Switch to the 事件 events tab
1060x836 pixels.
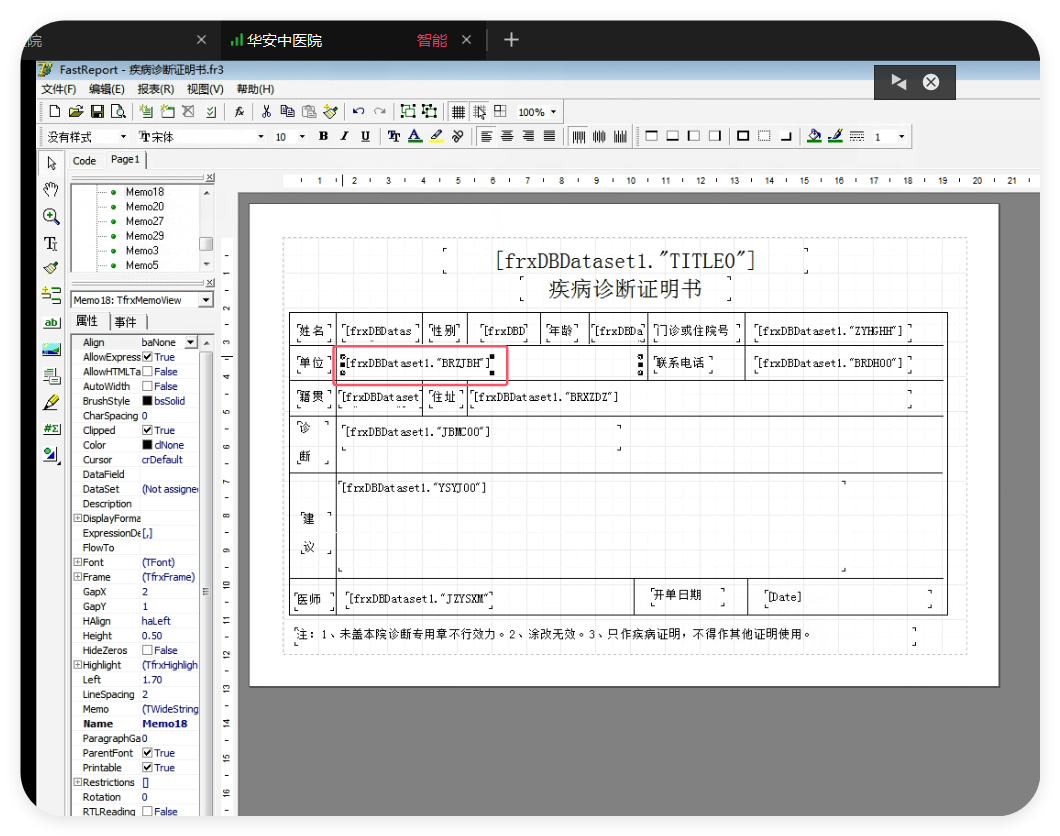point(126,322)
